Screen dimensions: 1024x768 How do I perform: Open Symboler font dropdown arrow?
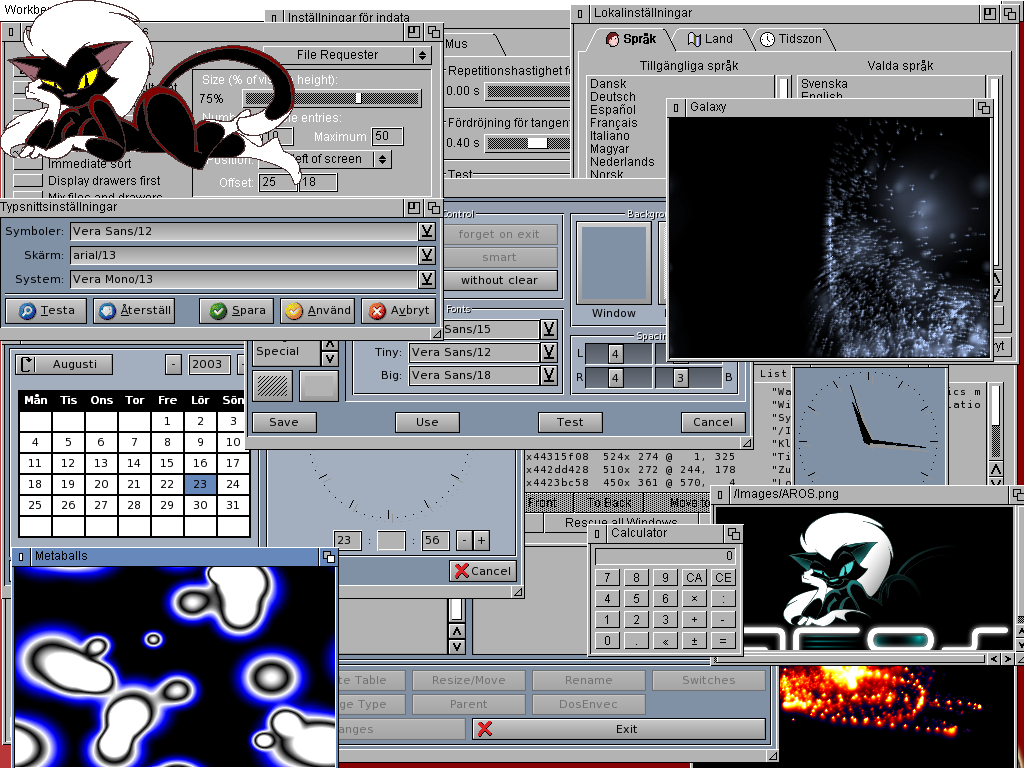point(426,231)
